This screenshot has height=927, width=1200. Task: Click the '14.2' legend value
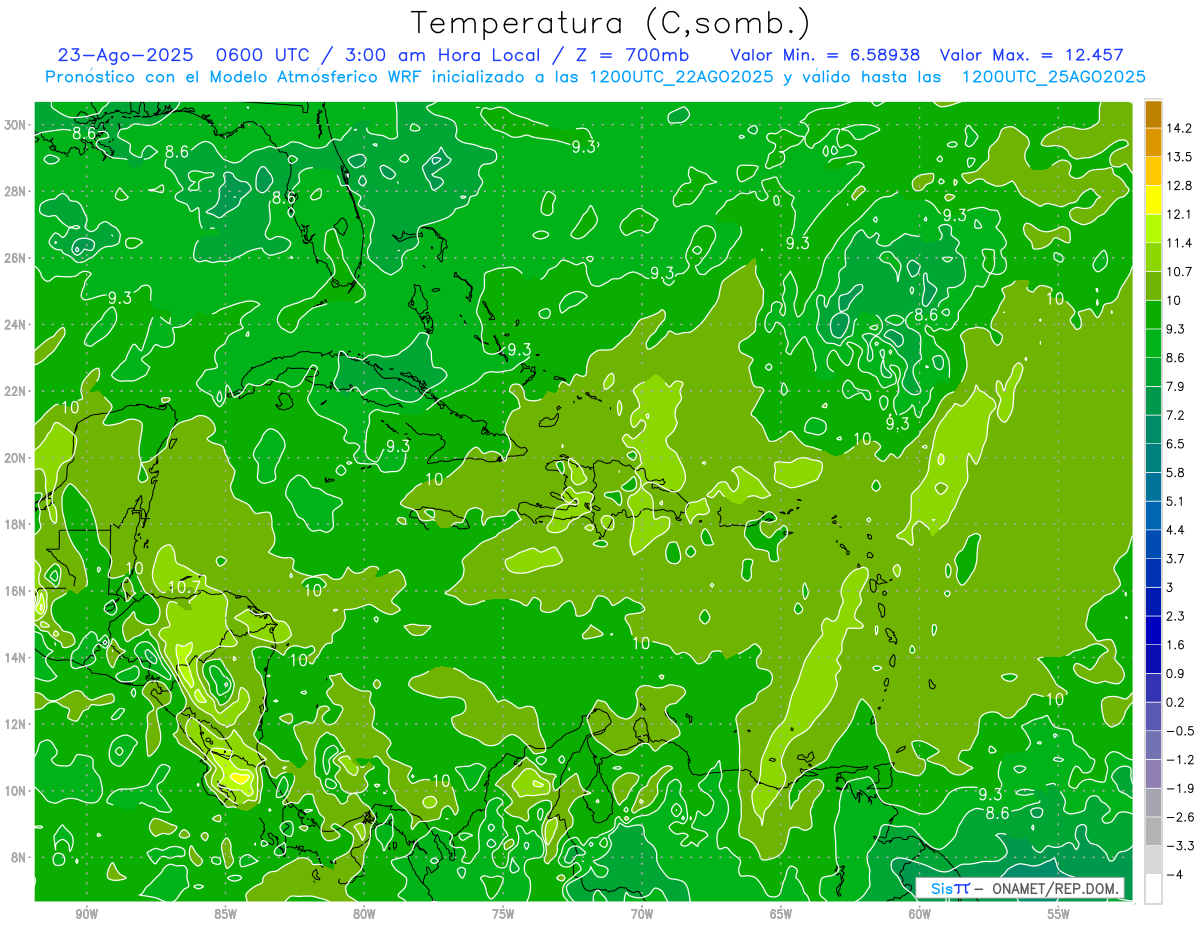point(1179,128)
